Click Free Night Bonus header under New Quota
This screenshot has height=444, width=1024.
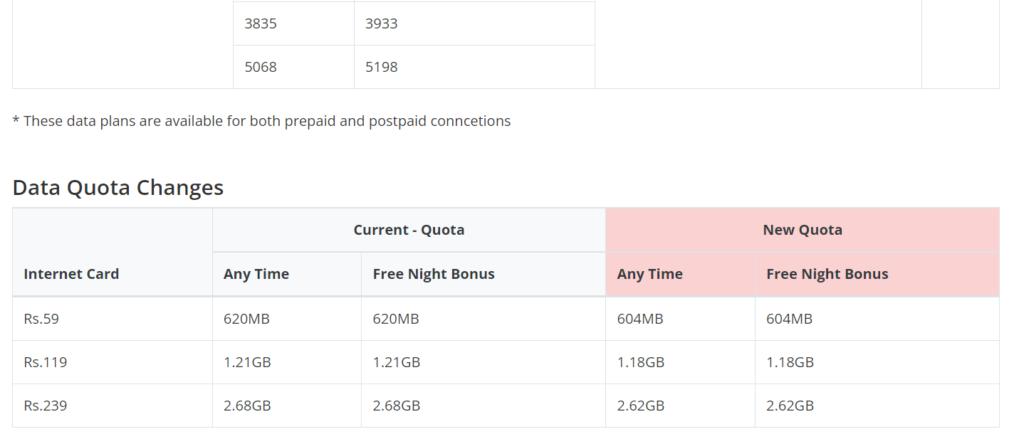pyautogui.click(x=877, y=274)
